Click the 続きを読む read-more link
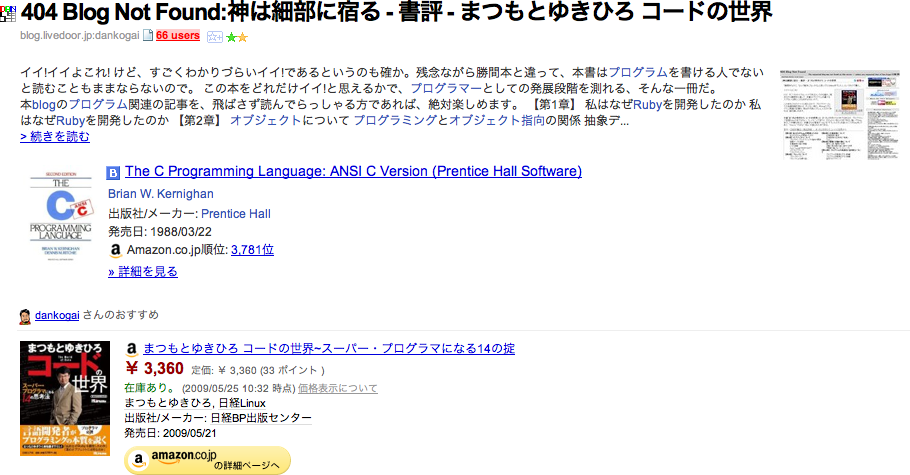Image resolution: width=910 pixels, height=475 pixels. (55, 137)
